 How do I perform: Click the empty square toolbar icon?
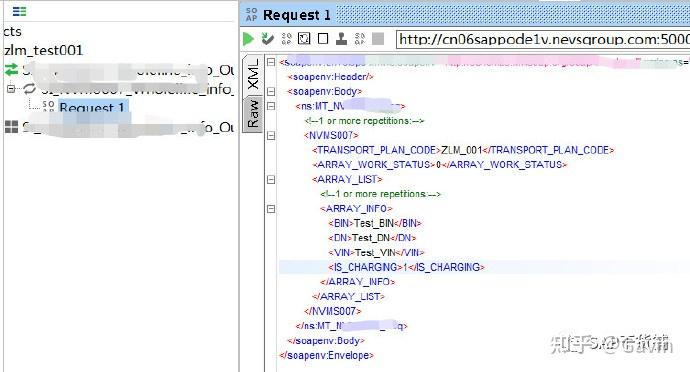(323, 39)
